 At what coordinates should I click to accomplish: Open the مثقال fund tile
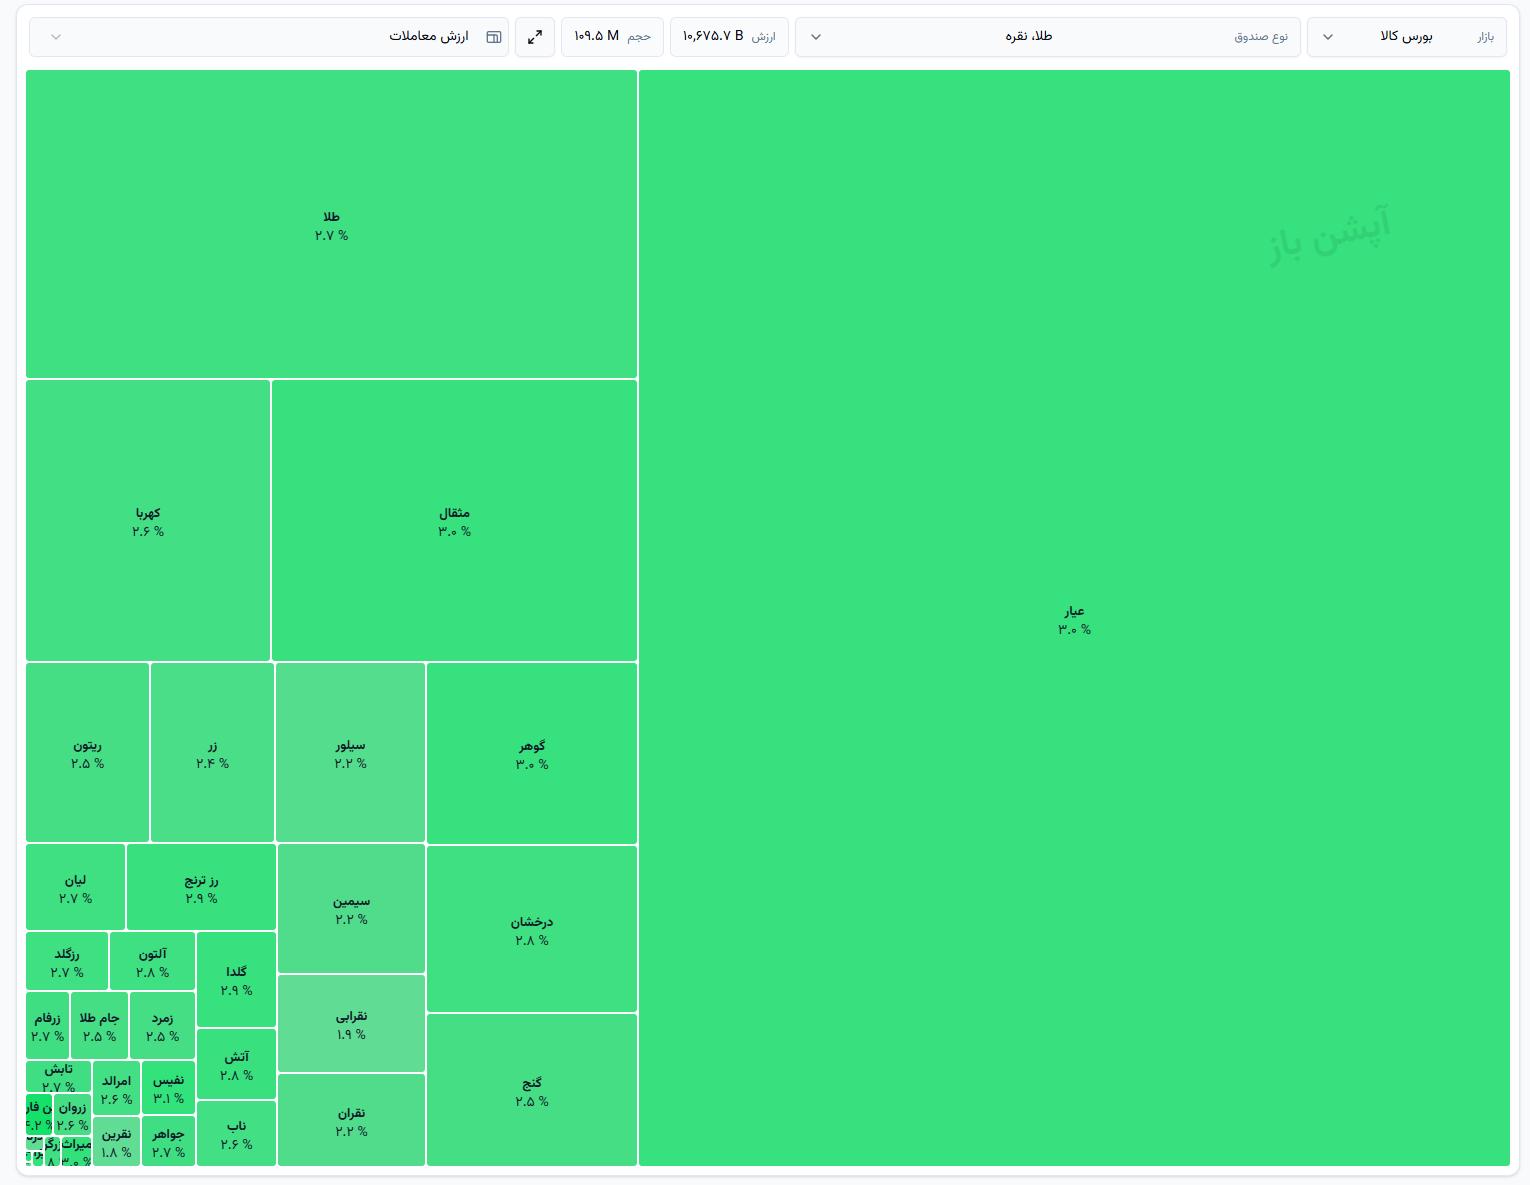[x=454, y=521]
